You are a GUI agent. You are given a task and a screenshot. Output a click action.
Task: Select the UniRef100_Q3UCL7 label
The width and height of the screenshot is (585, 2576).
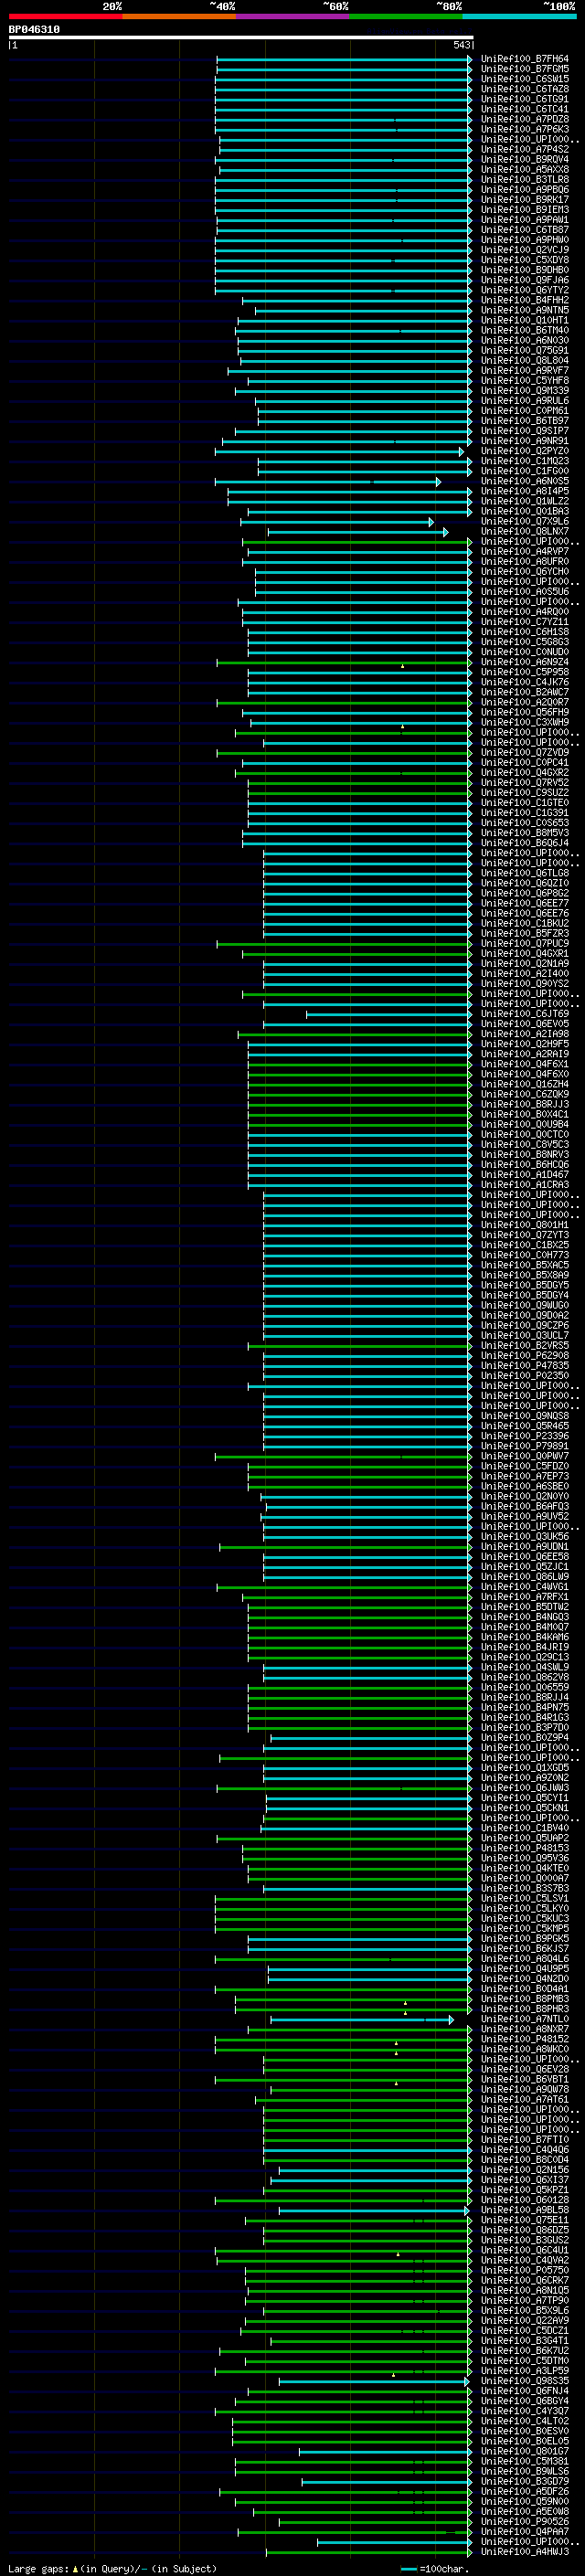525,1336
